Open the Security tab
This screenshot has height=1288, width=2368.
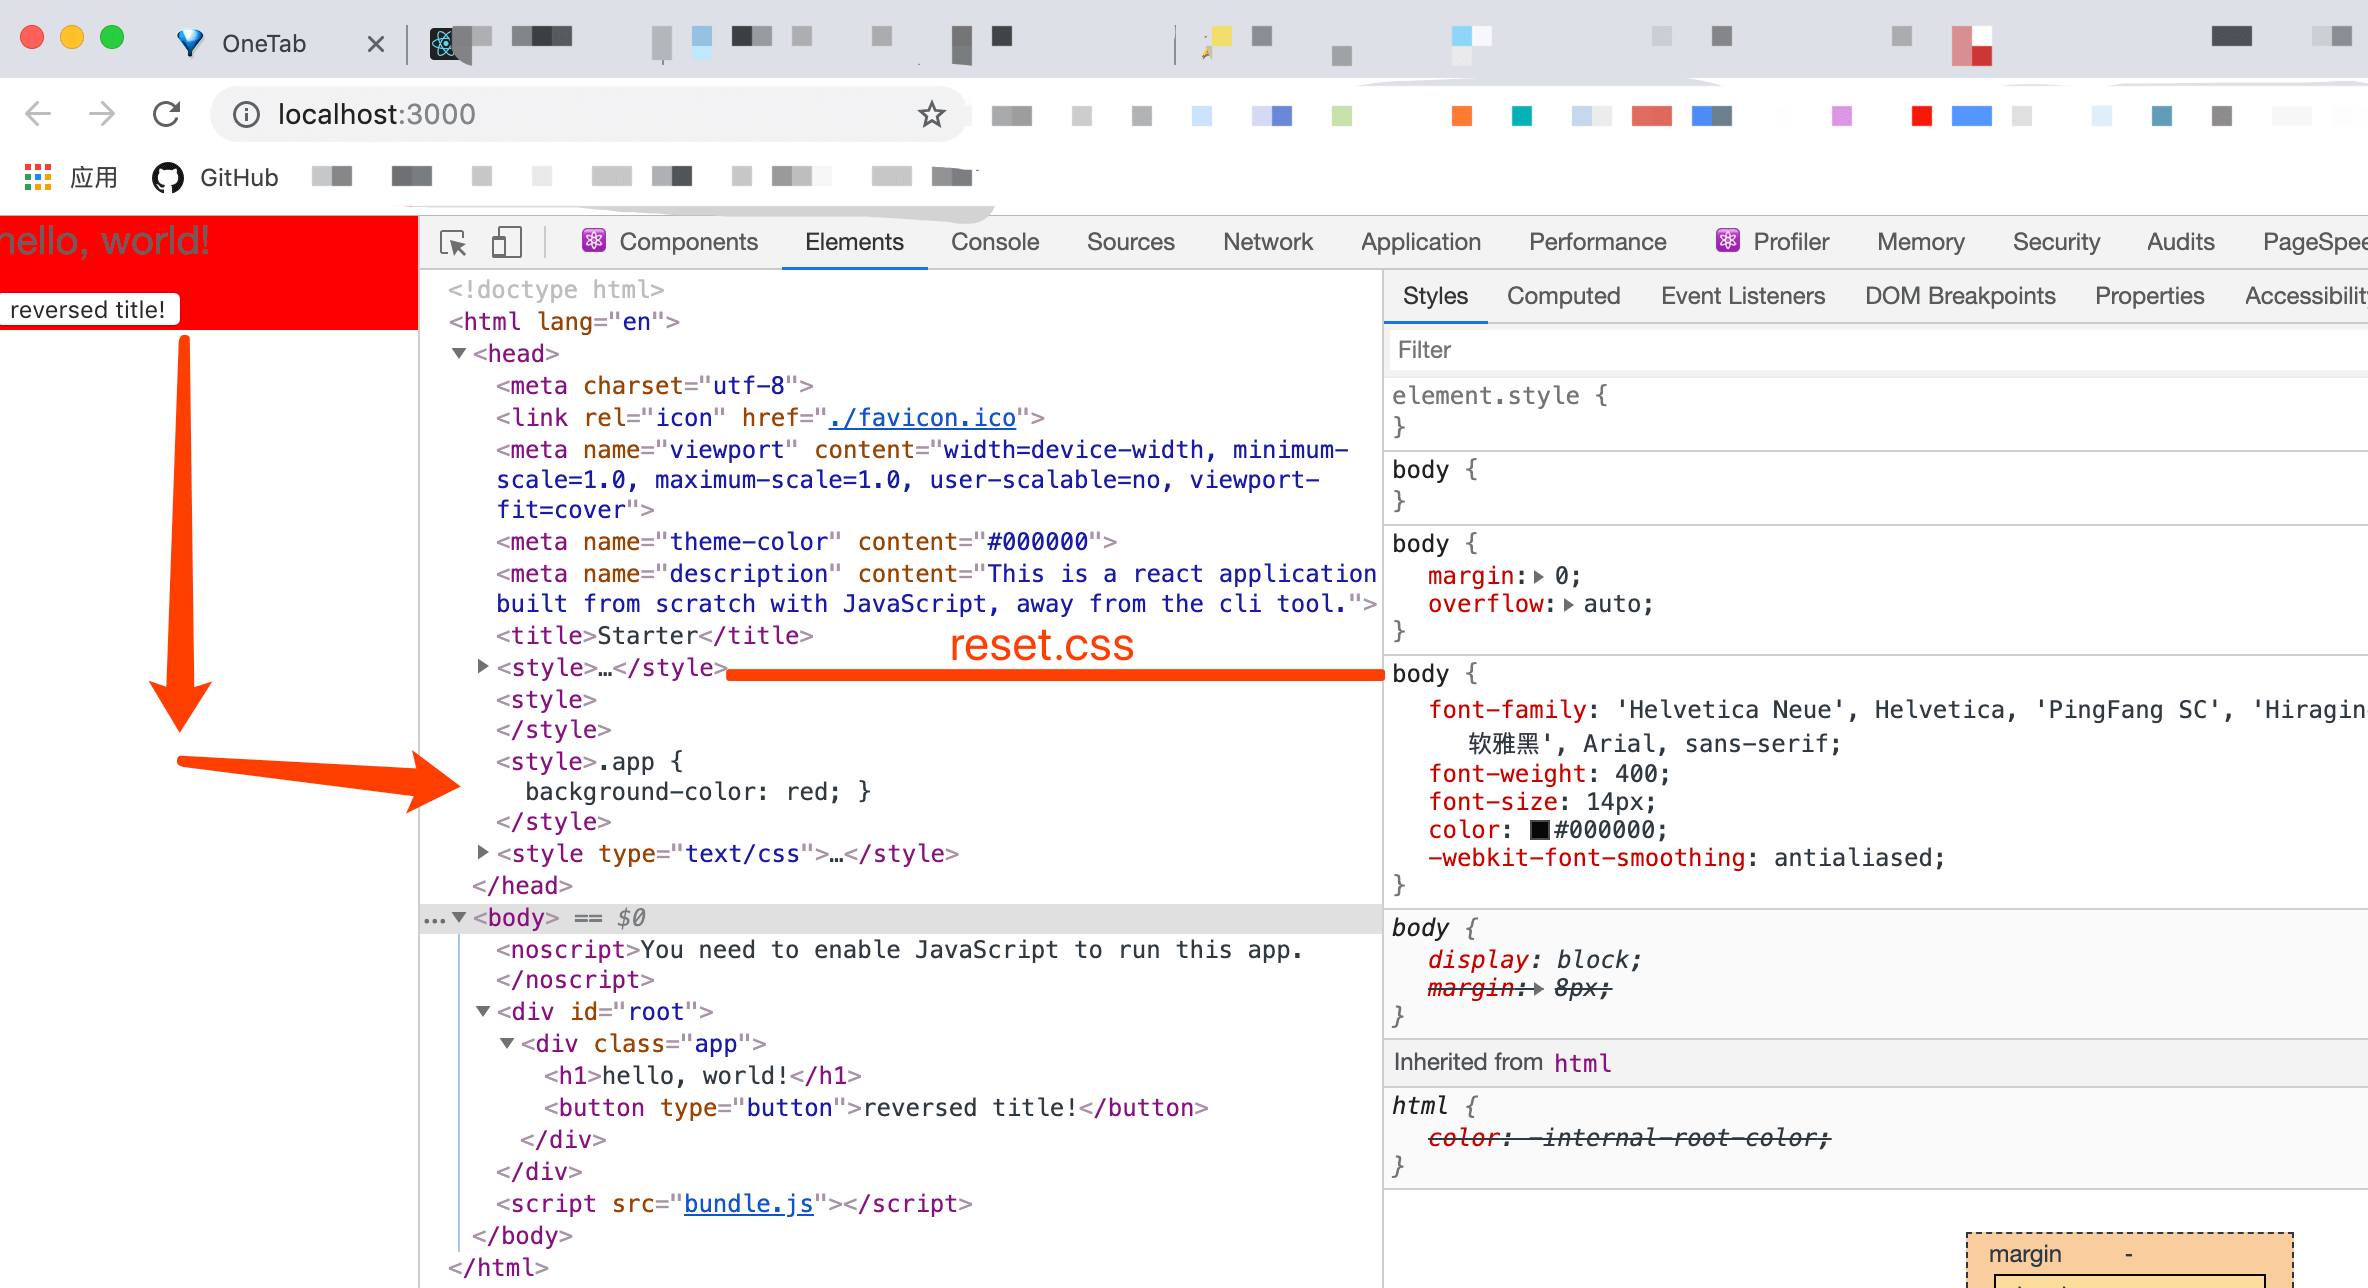2056,242
